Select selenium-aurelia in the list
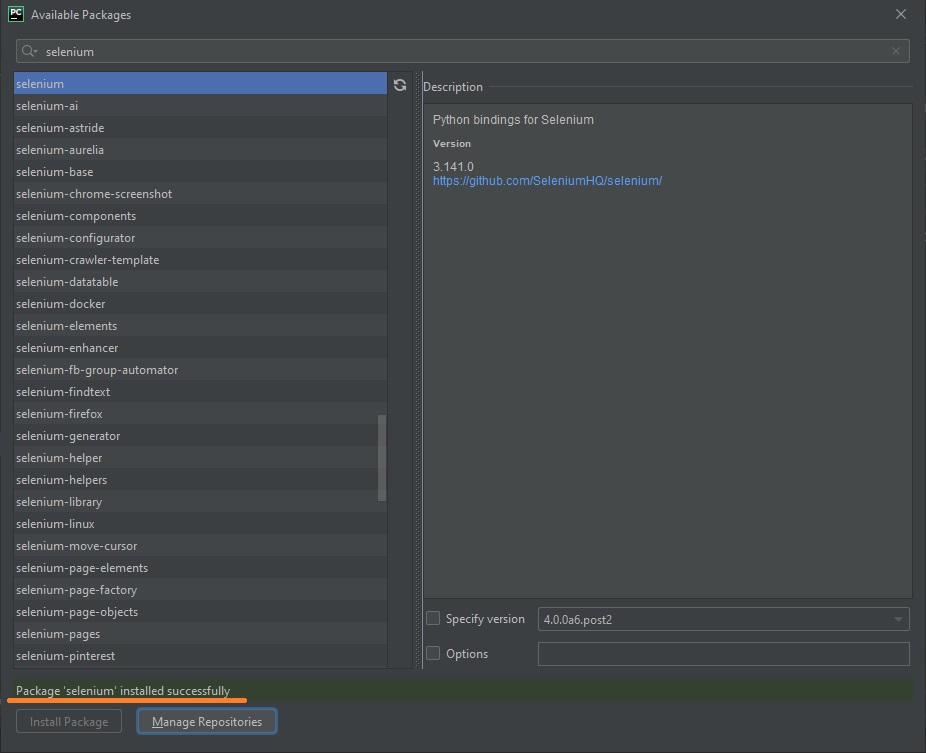Image resolution: width=926 pixels, height=753 pixels. (200, 149)
